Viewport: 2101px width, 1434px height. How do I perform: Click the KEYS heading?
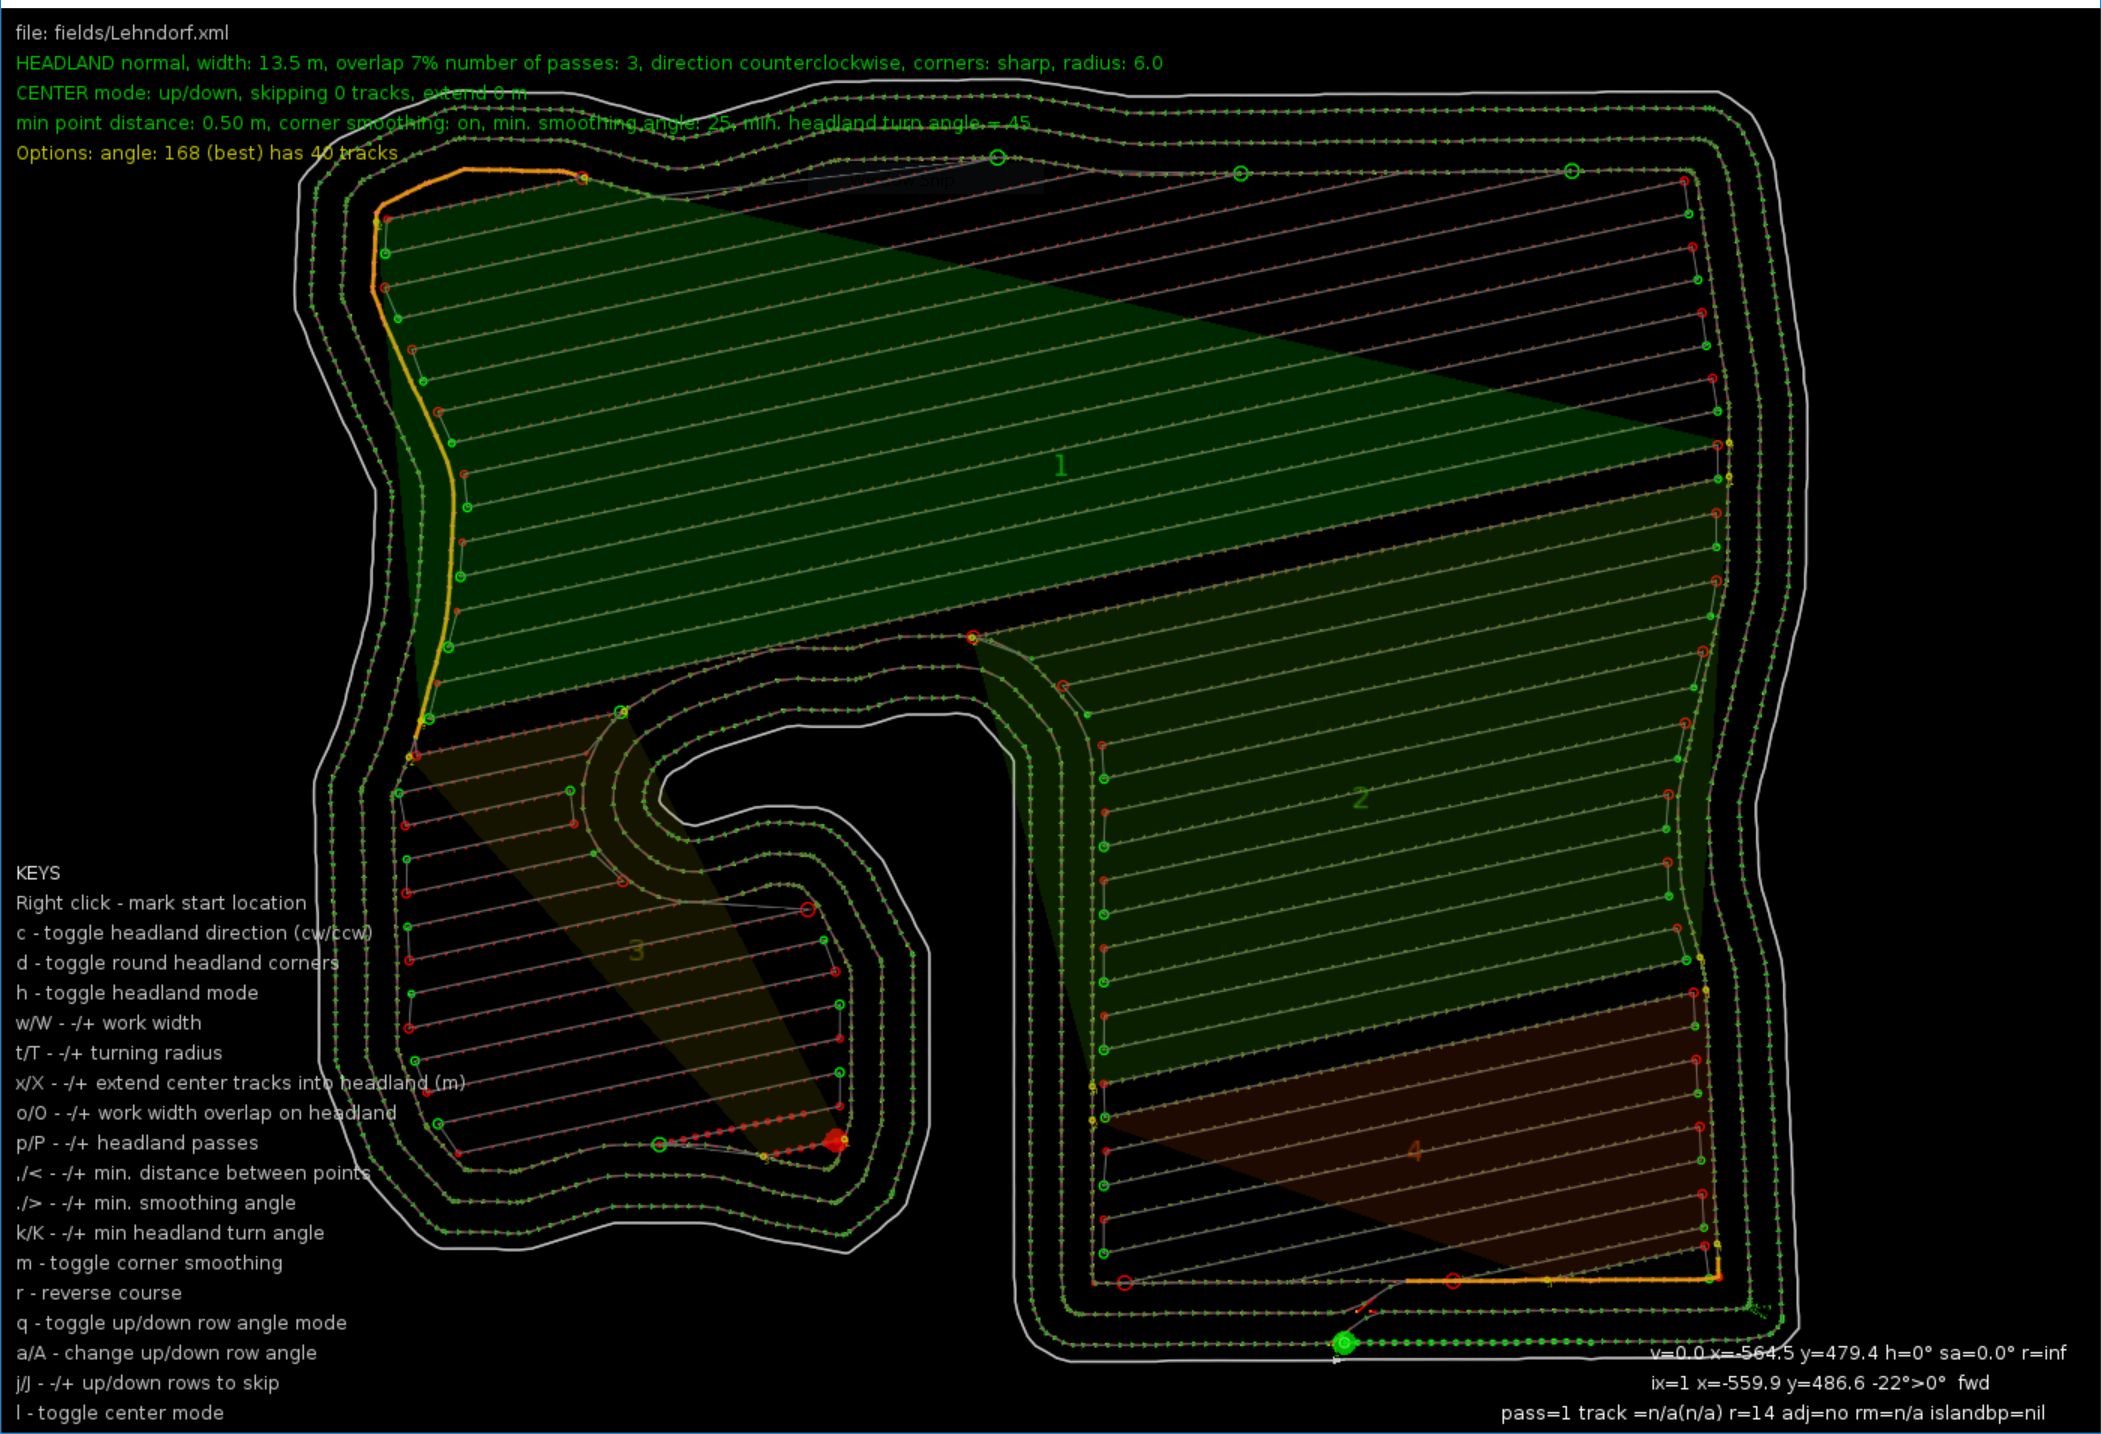[38, 873]
